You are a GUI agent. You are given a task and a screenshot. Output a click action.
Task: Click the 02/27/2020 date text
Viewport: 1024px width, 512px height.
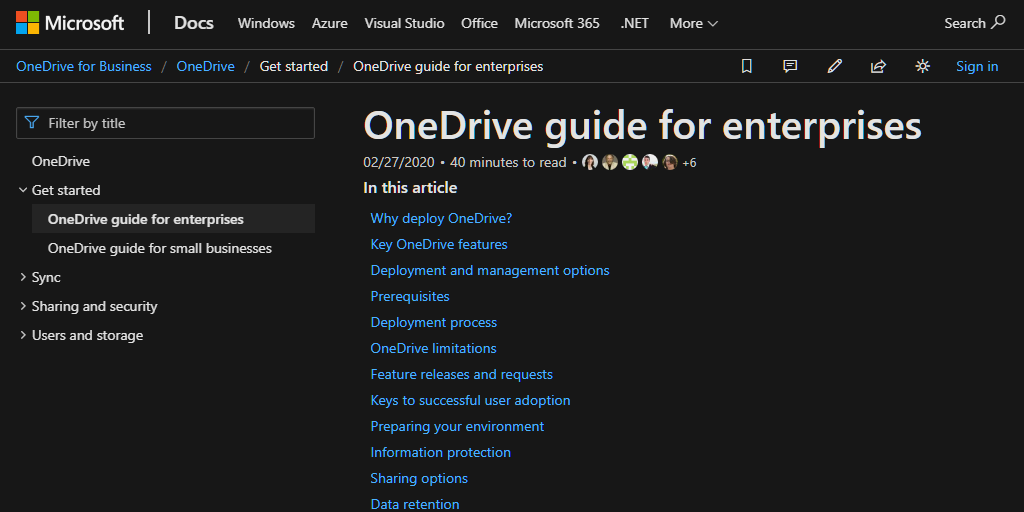[x=399, y=163]
